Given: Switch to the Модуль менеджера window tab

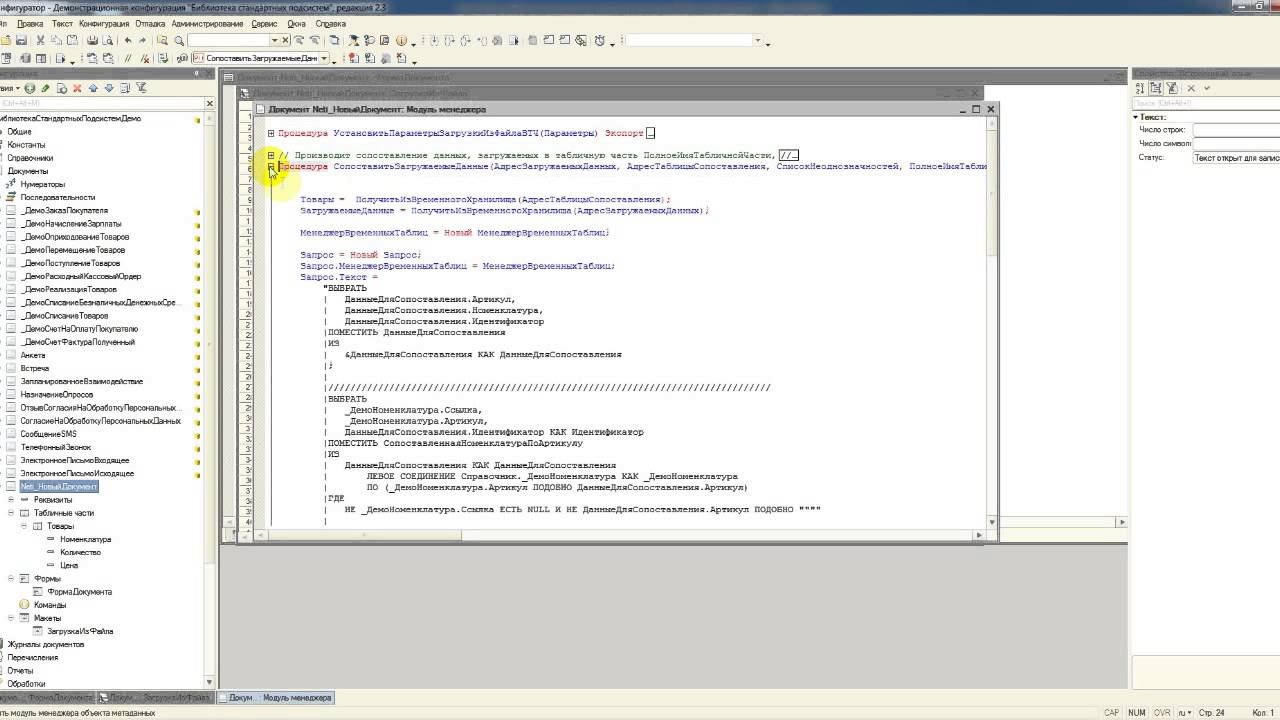Looking at the screenshot, I should pyautogui.click(x=277, y=698).
